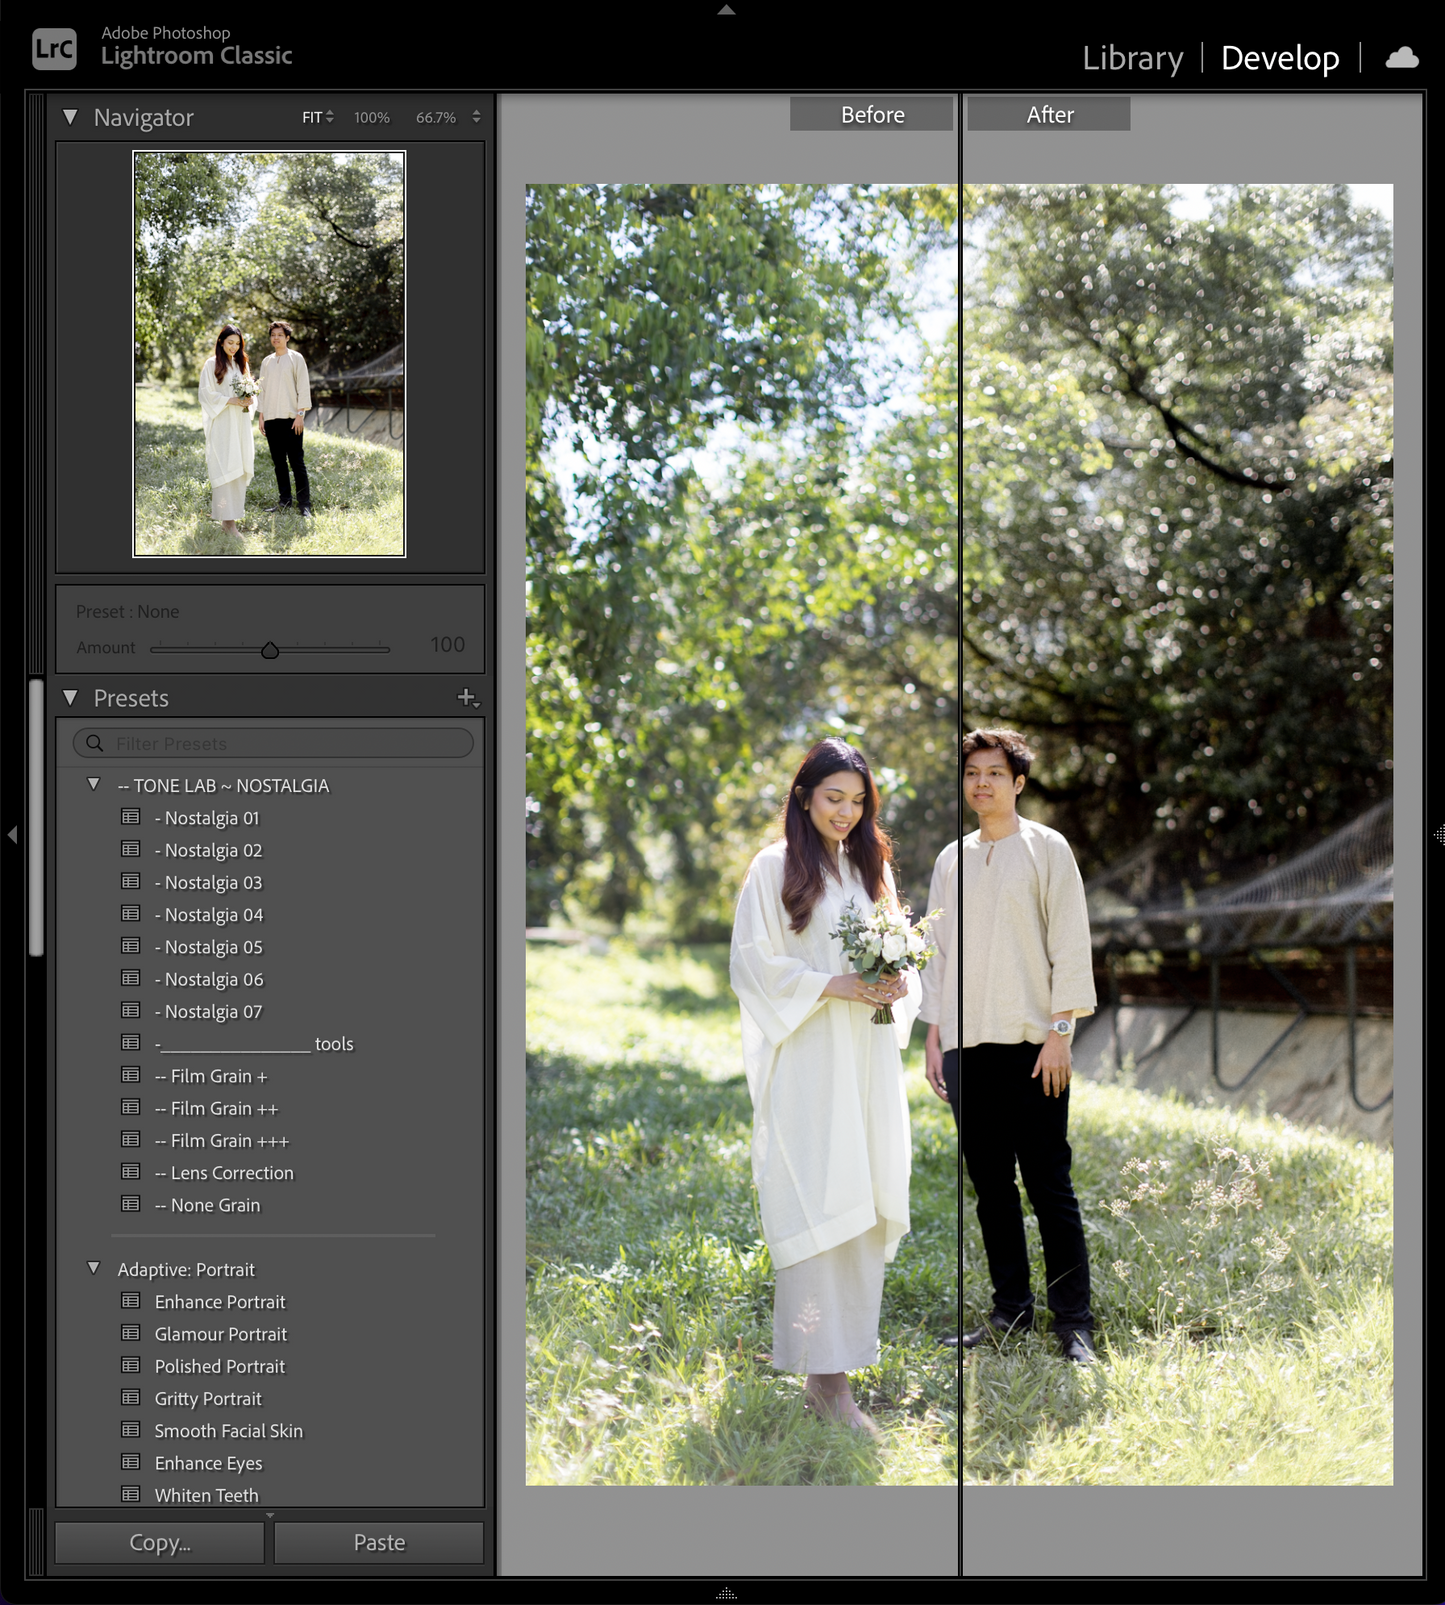
Task: Click preset icon beside Smooth Facial Skin
Action: click(131, 1430)
